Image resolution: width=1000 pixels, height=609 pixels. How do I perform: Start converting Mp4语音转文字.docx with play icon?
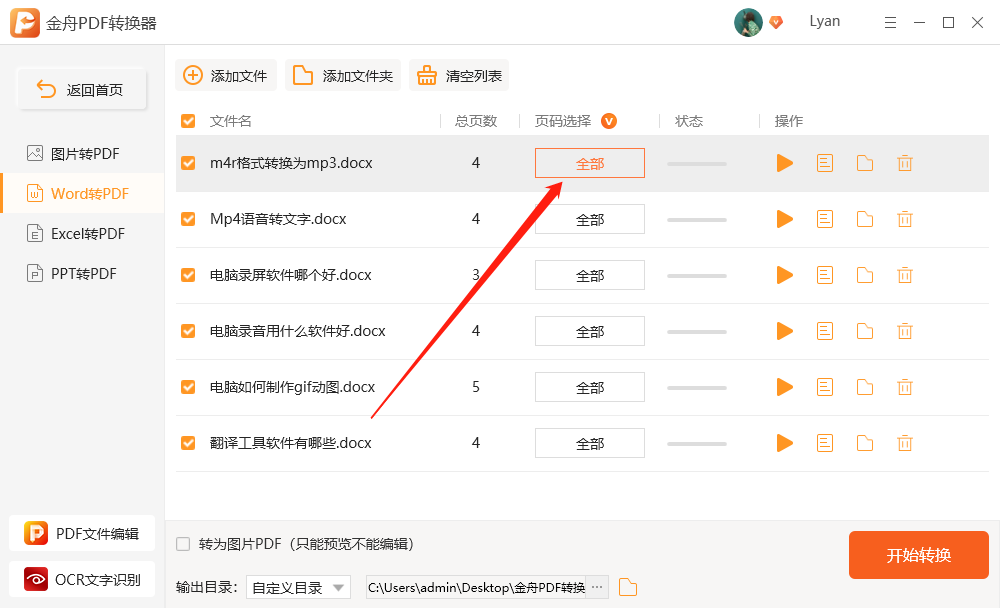coord(784,219)
